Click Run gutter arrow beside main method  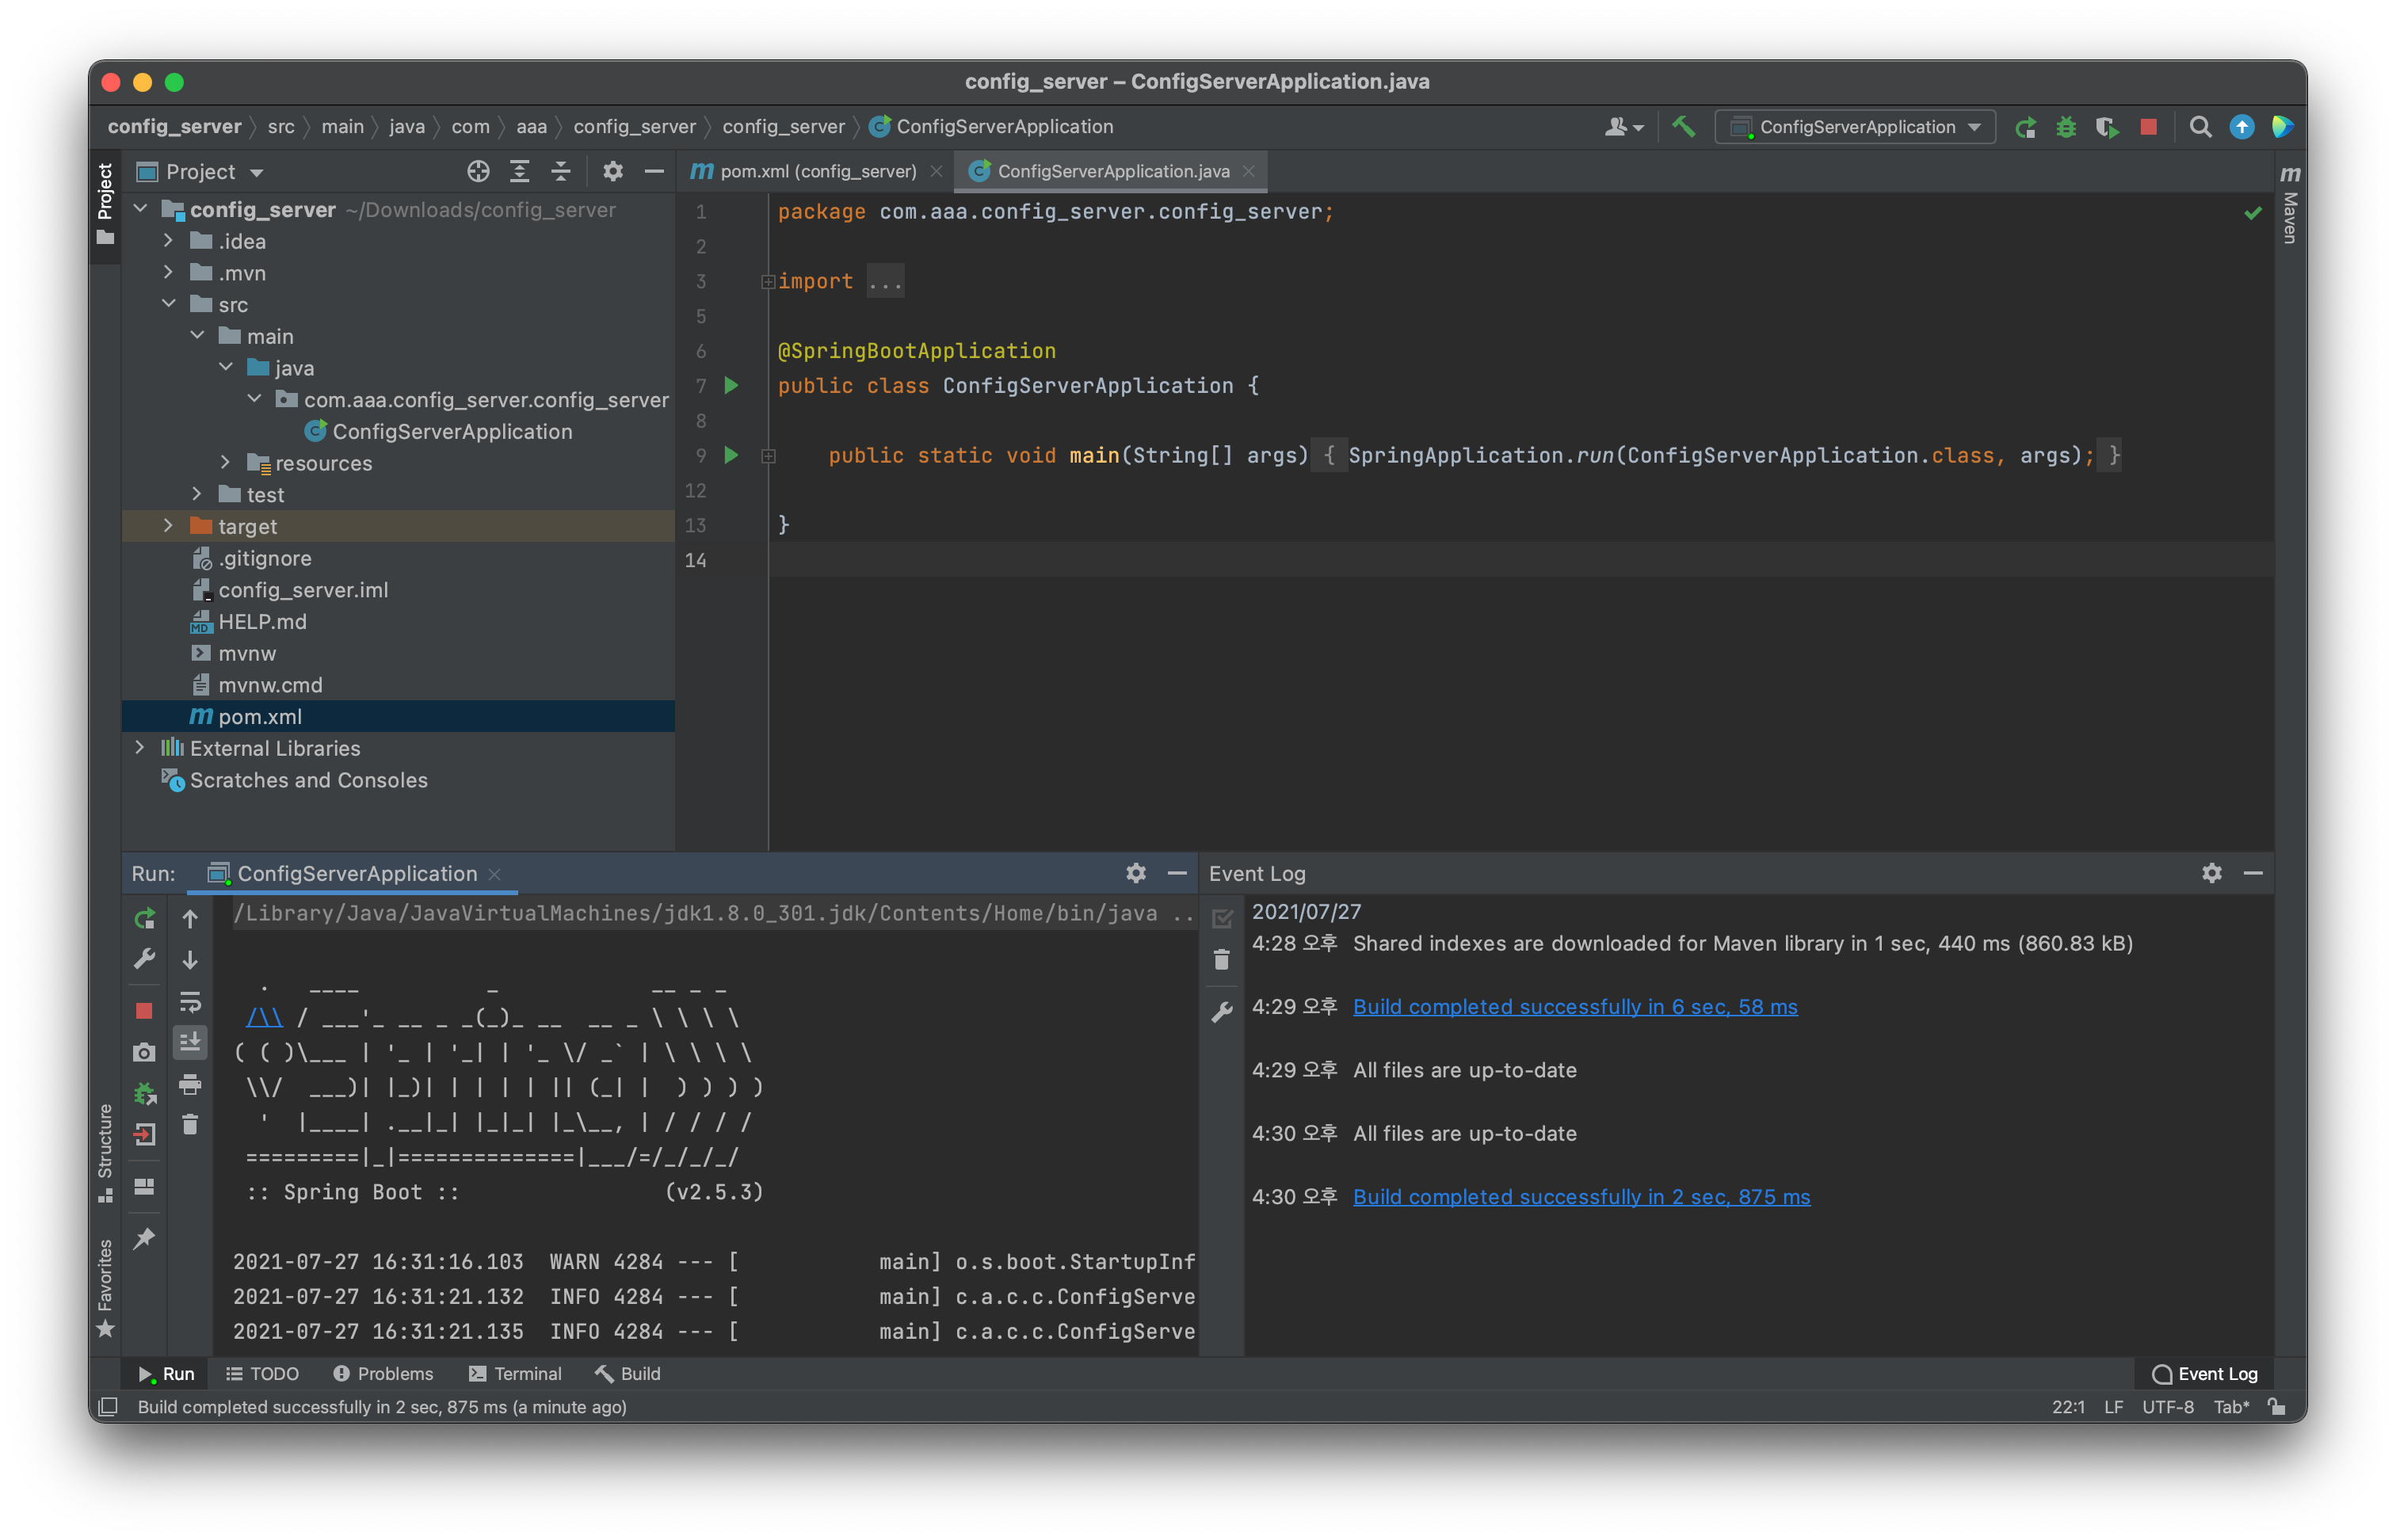731,455
